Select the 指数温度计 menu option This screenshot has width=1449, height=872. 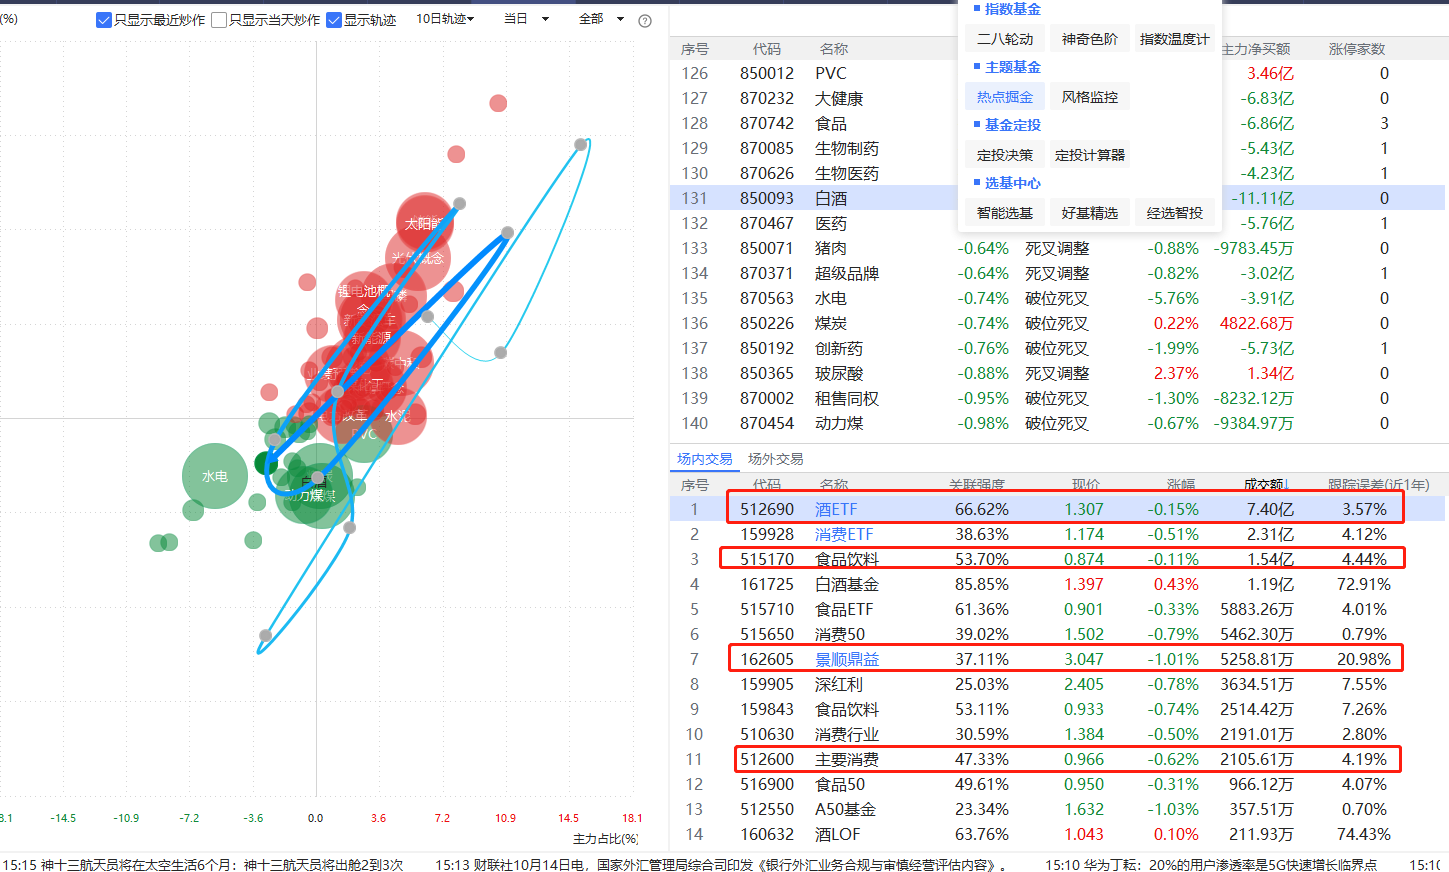pyautogui.click(x=1174, y=39)
